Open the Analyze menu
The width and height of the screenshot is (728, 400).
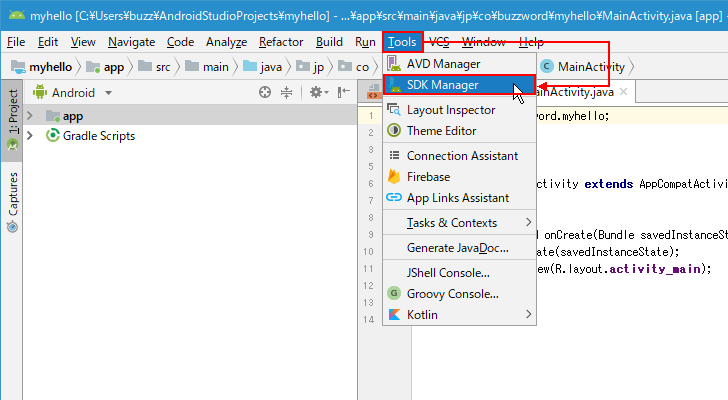point(227,42)
